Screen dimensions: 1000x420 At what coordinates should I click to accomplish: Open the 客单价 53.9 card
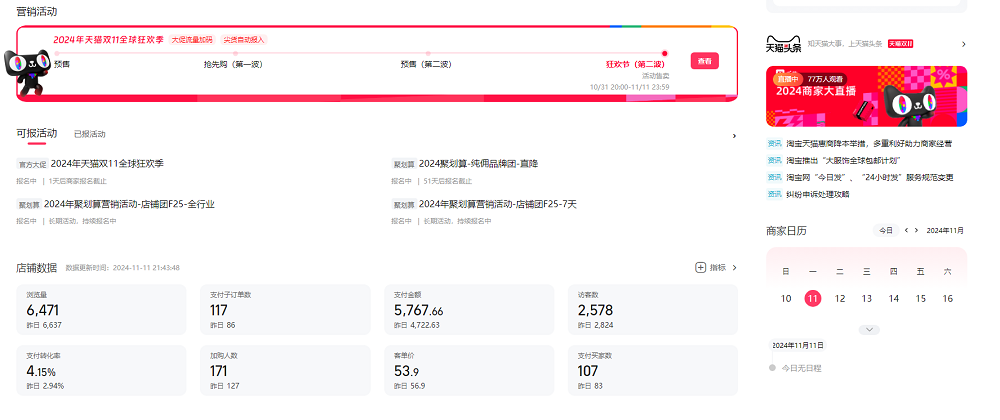point(469,370)
